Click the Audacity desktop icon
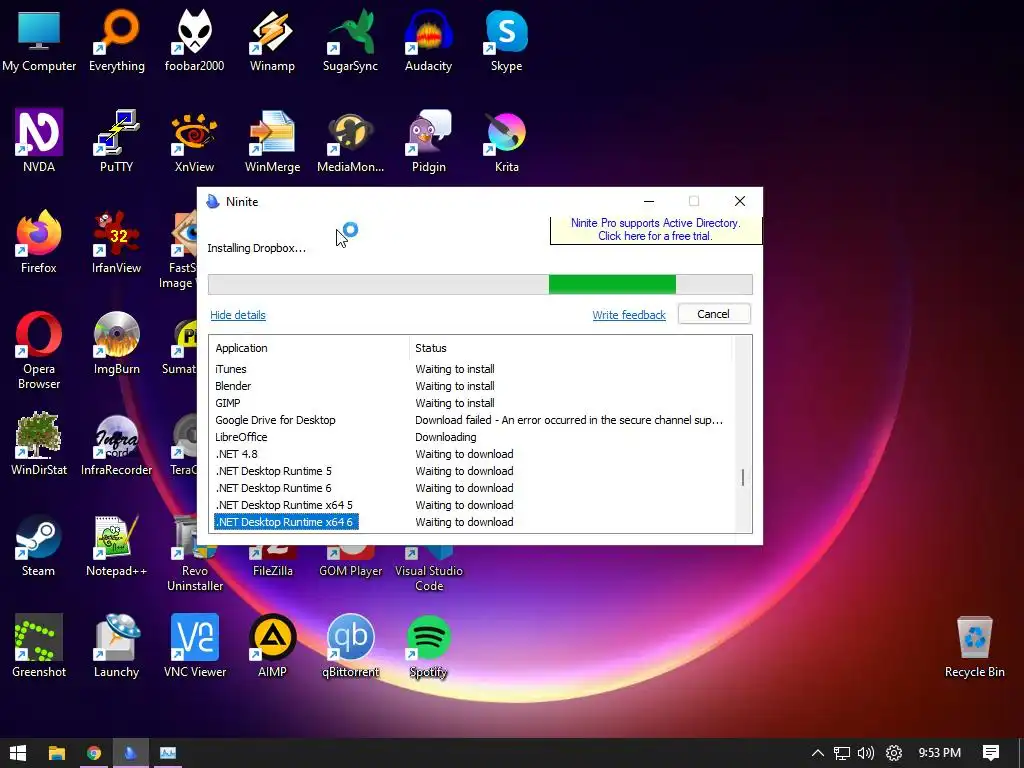The height and width of the screenshot is (768, 1024). 428,40
